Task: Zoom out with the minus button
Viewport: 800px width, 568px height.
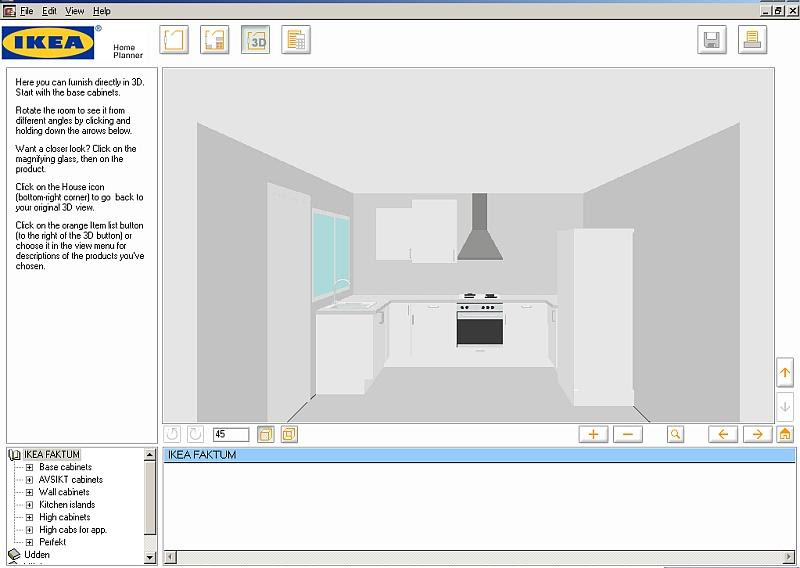Action: (x=628, y=434)
